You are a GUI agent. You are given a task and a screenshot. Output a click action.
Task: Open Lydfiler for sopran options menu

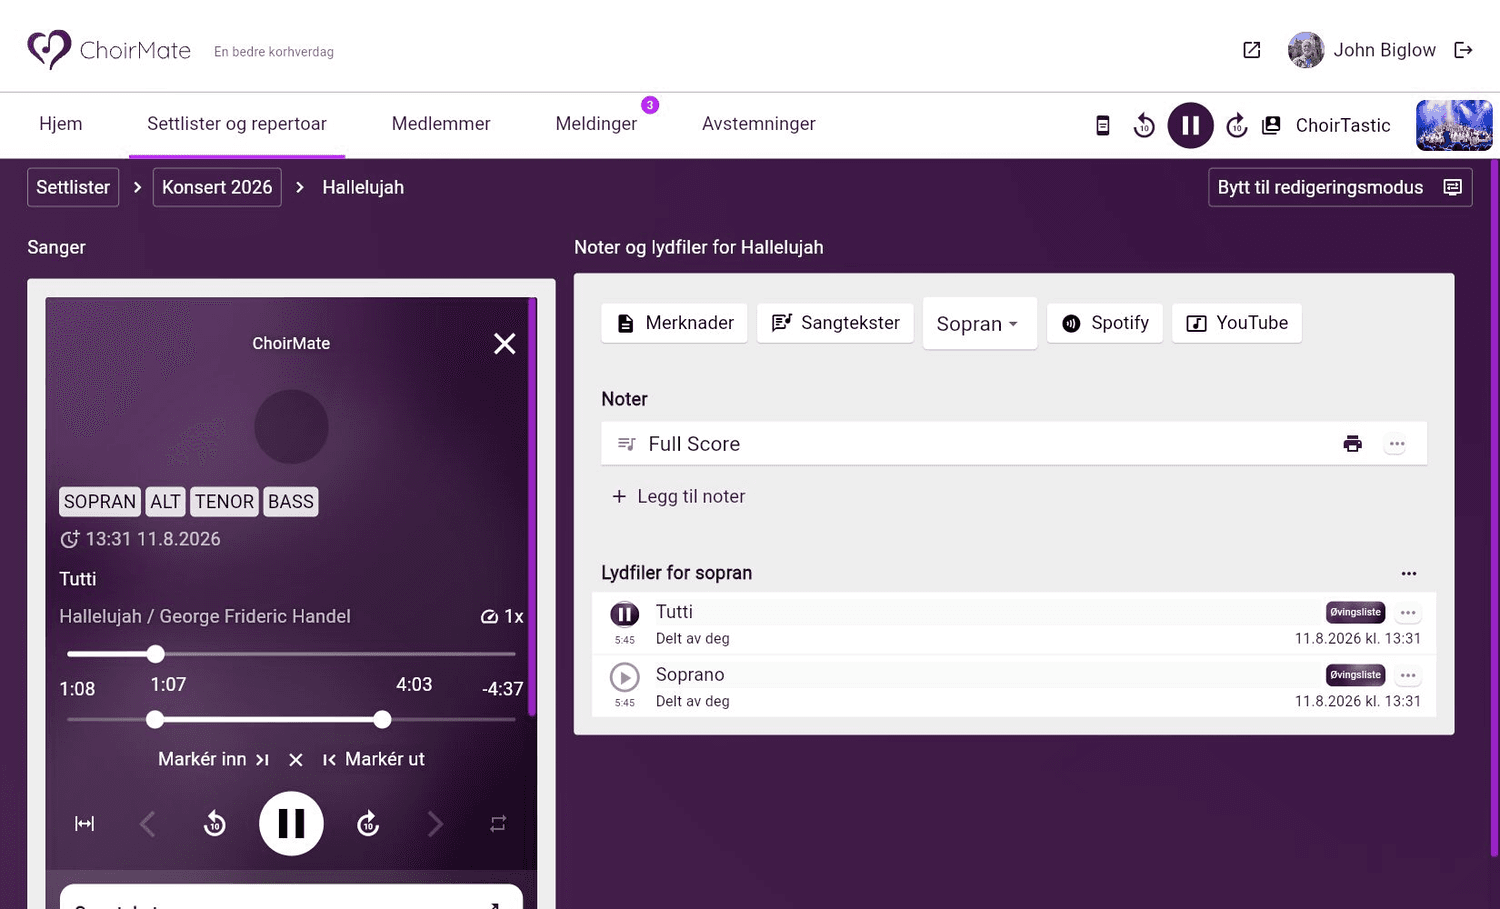[x=1409, y=574]
